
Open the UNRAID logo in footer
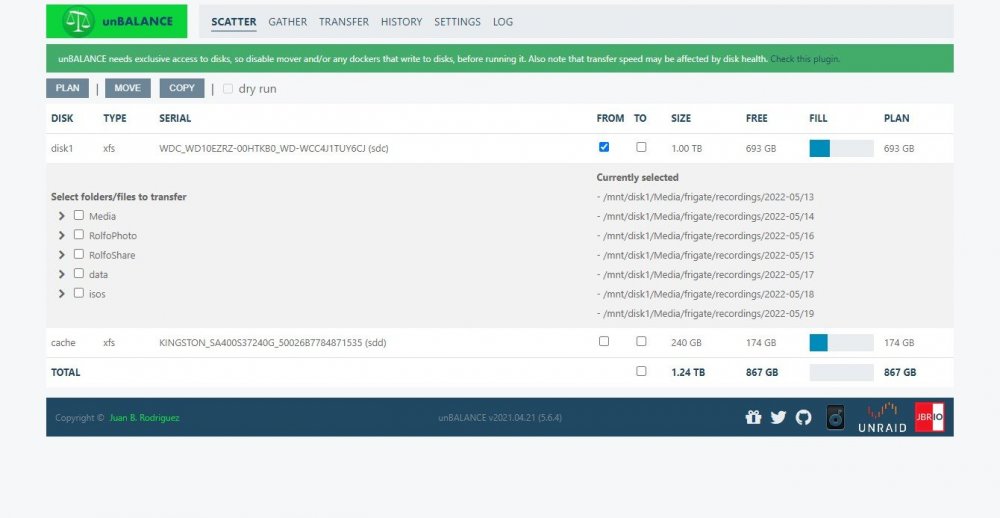[x=882, y=417]
